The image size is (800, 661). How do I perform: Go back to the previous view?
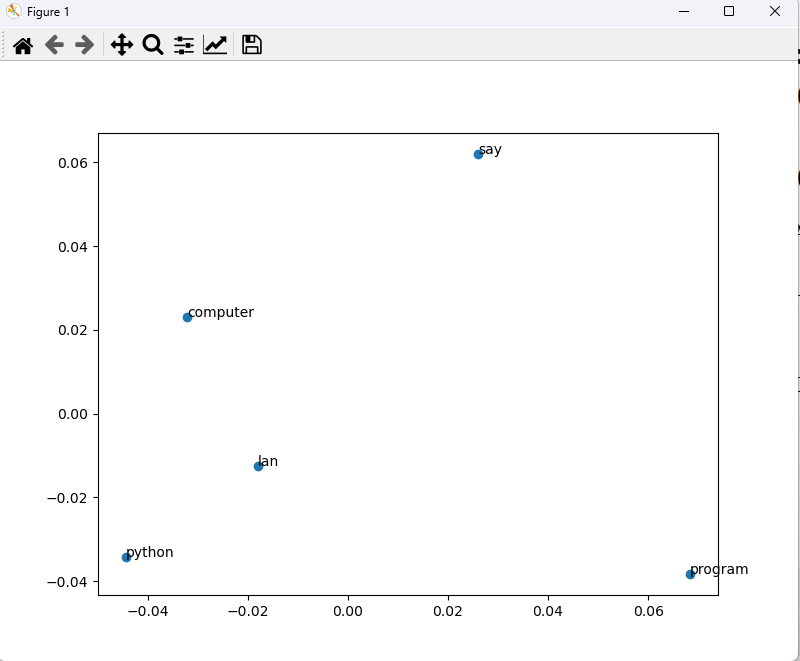tap(54, 45)
